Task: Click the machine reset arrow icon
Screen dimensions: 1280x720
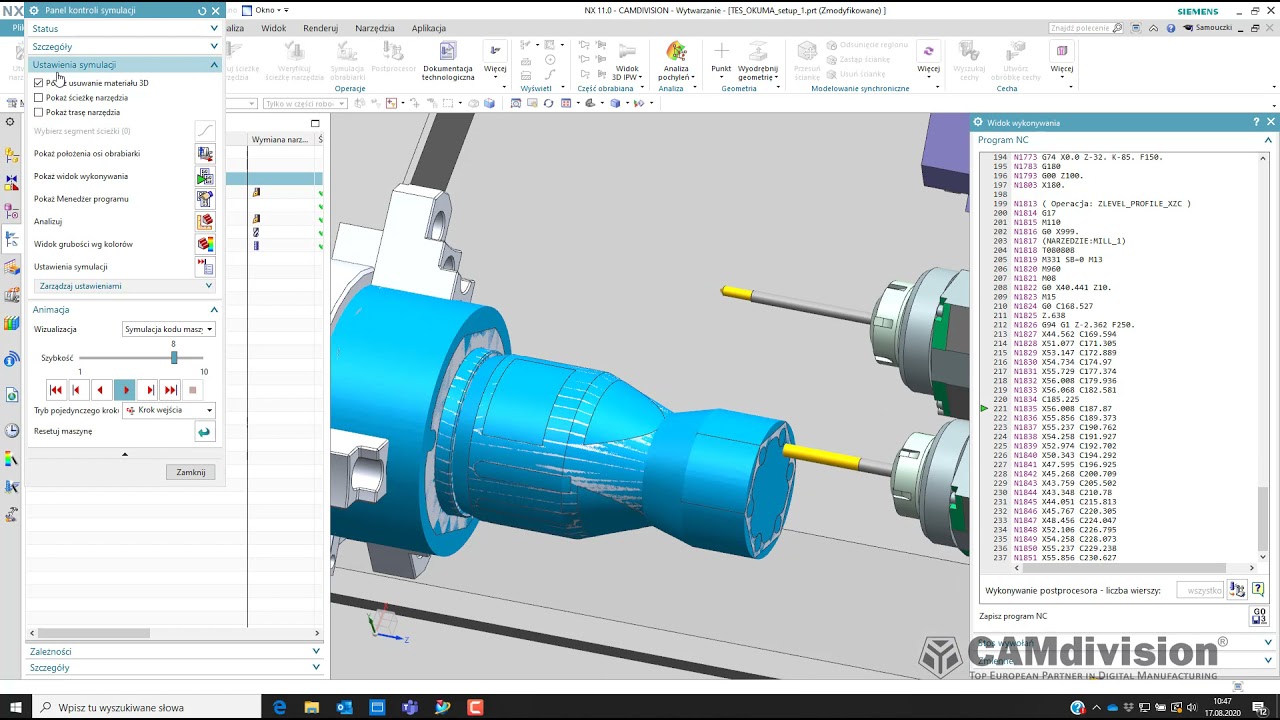Action: click(204, 432)
